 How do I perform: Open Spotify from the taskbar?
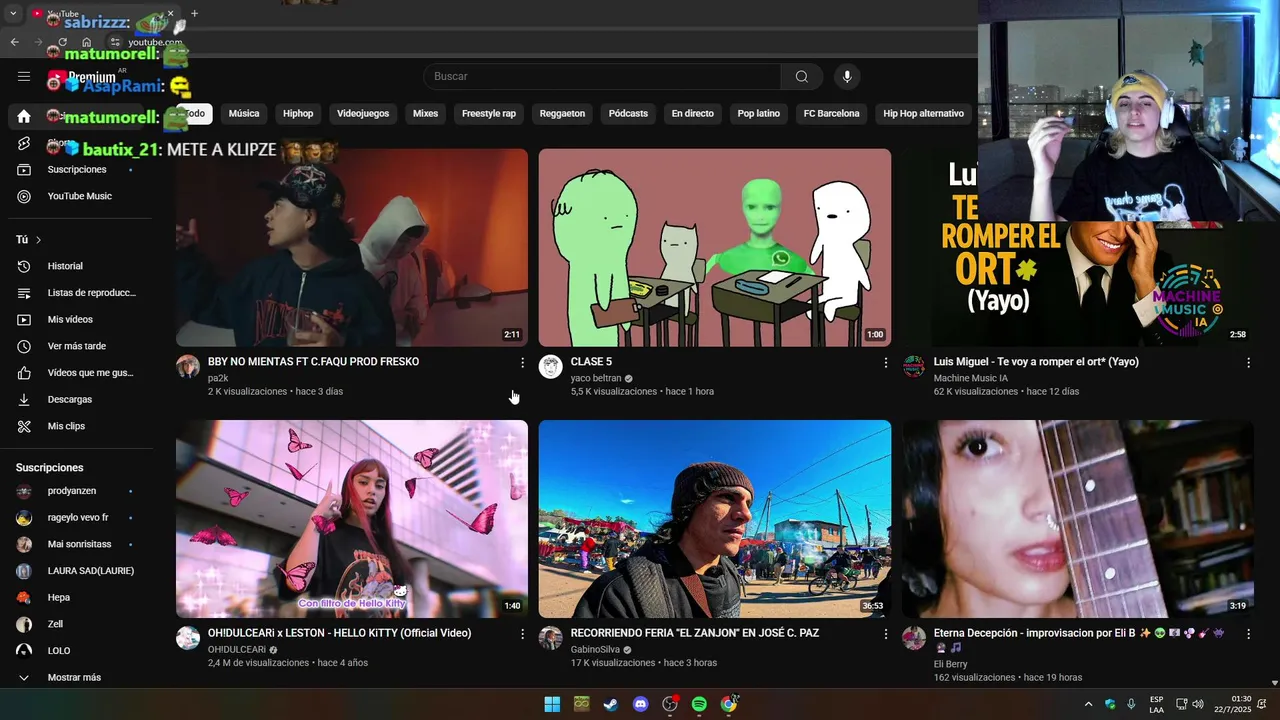coord(700,704)
